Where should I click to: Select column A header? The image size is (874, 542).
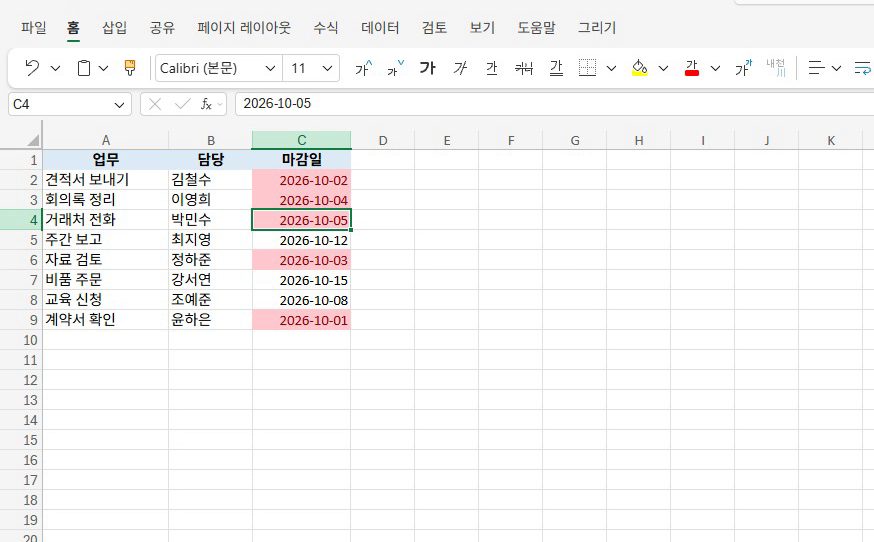tap(105, 141)
